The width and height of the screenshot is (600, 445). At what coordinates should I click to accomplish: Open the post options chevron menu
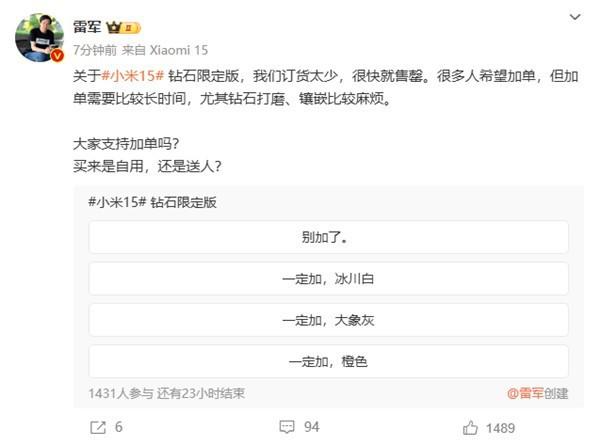point(575,17)
